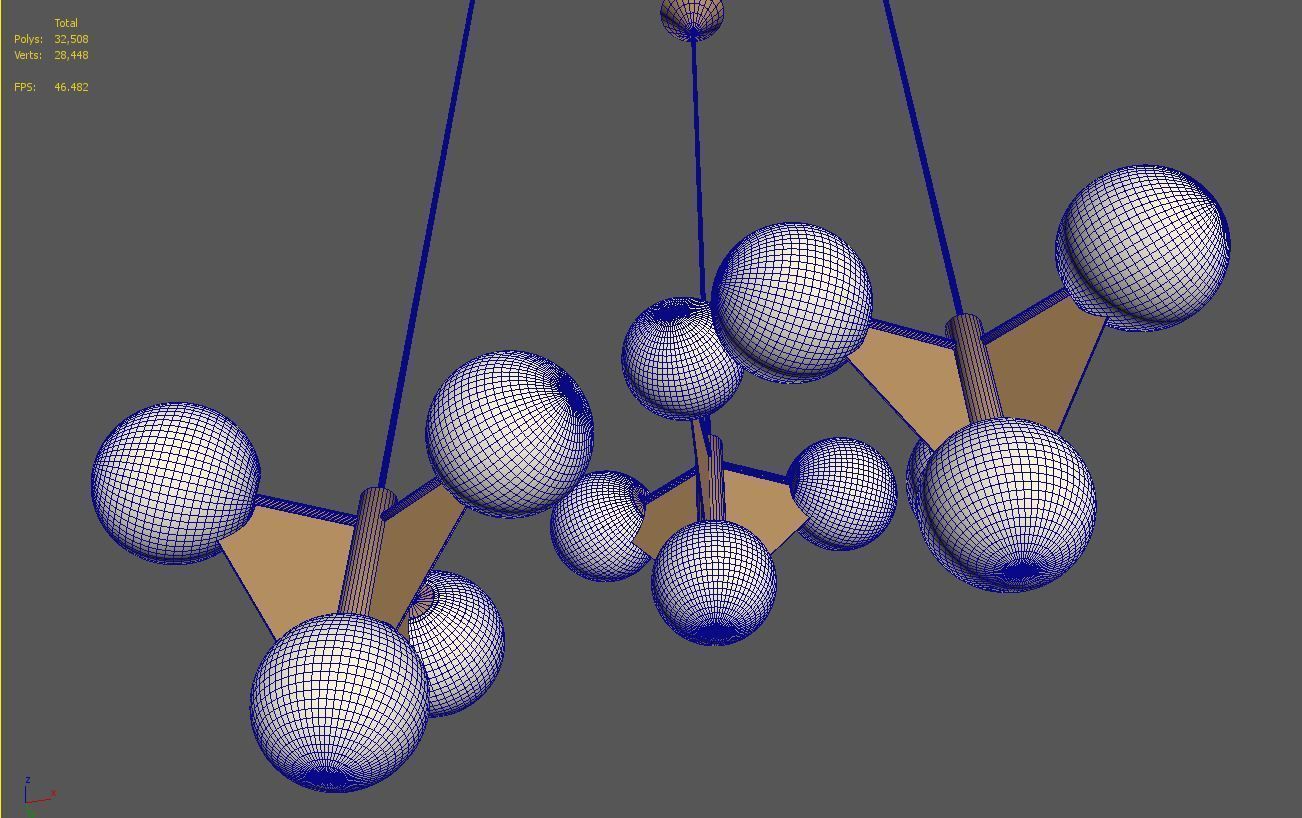Click the Verts label
1302x818 pixels.
tap(28, 55)
